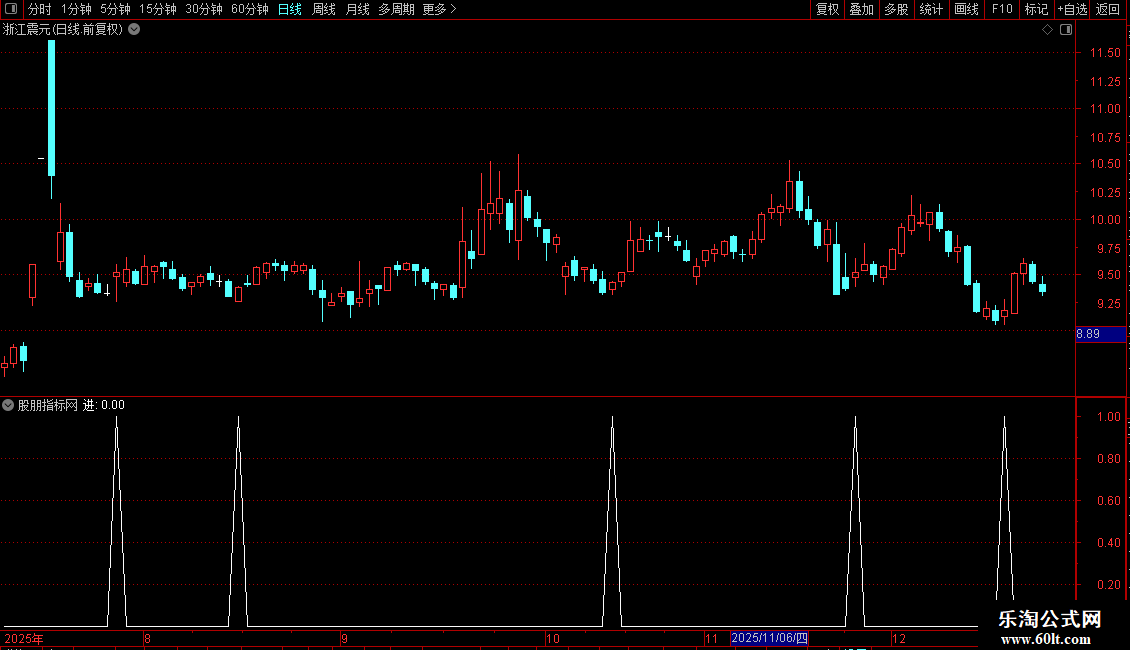Open the 画线 drawing tools
Image resolution: width=1130 pixels, height=650 pixels.
pos(966,9)
